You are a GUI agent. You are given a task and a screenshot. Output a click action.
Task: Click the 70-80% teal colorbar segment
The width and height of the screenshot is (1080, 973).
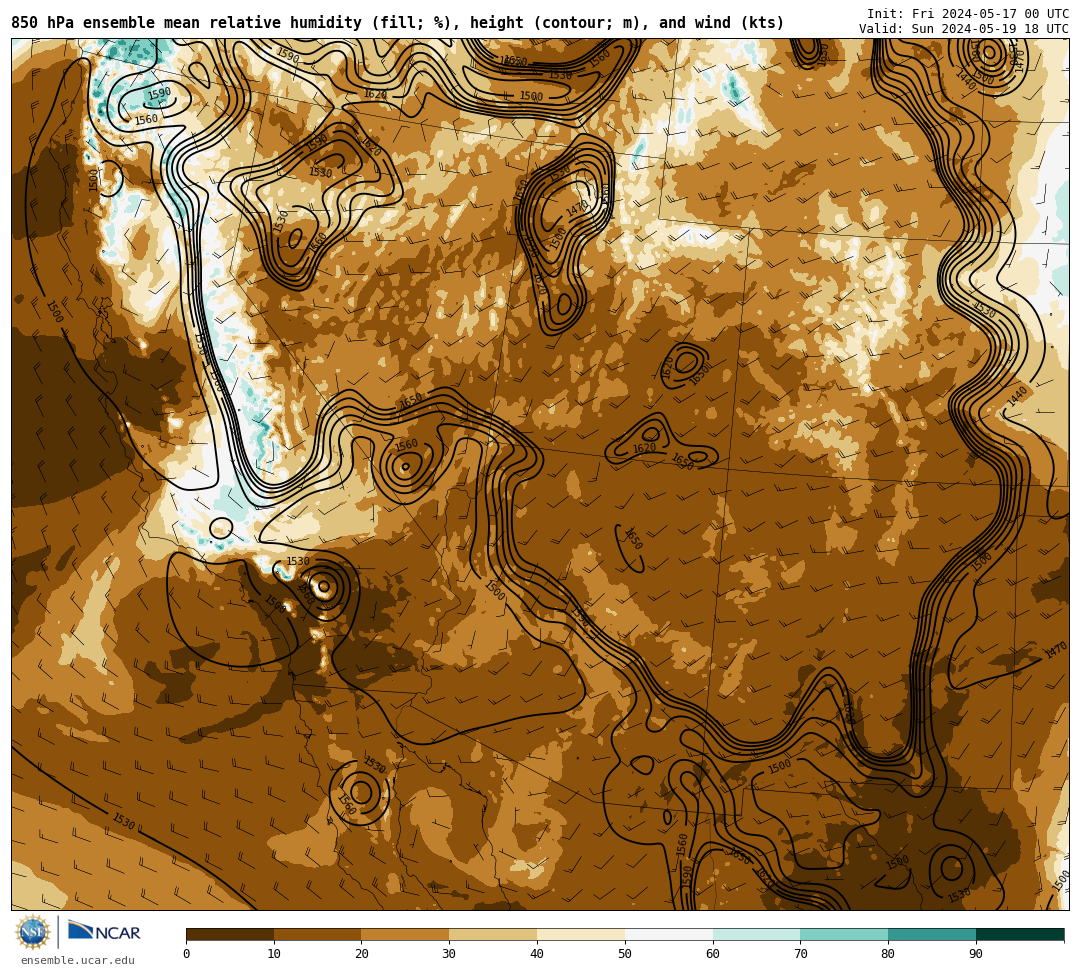(844, 934)
